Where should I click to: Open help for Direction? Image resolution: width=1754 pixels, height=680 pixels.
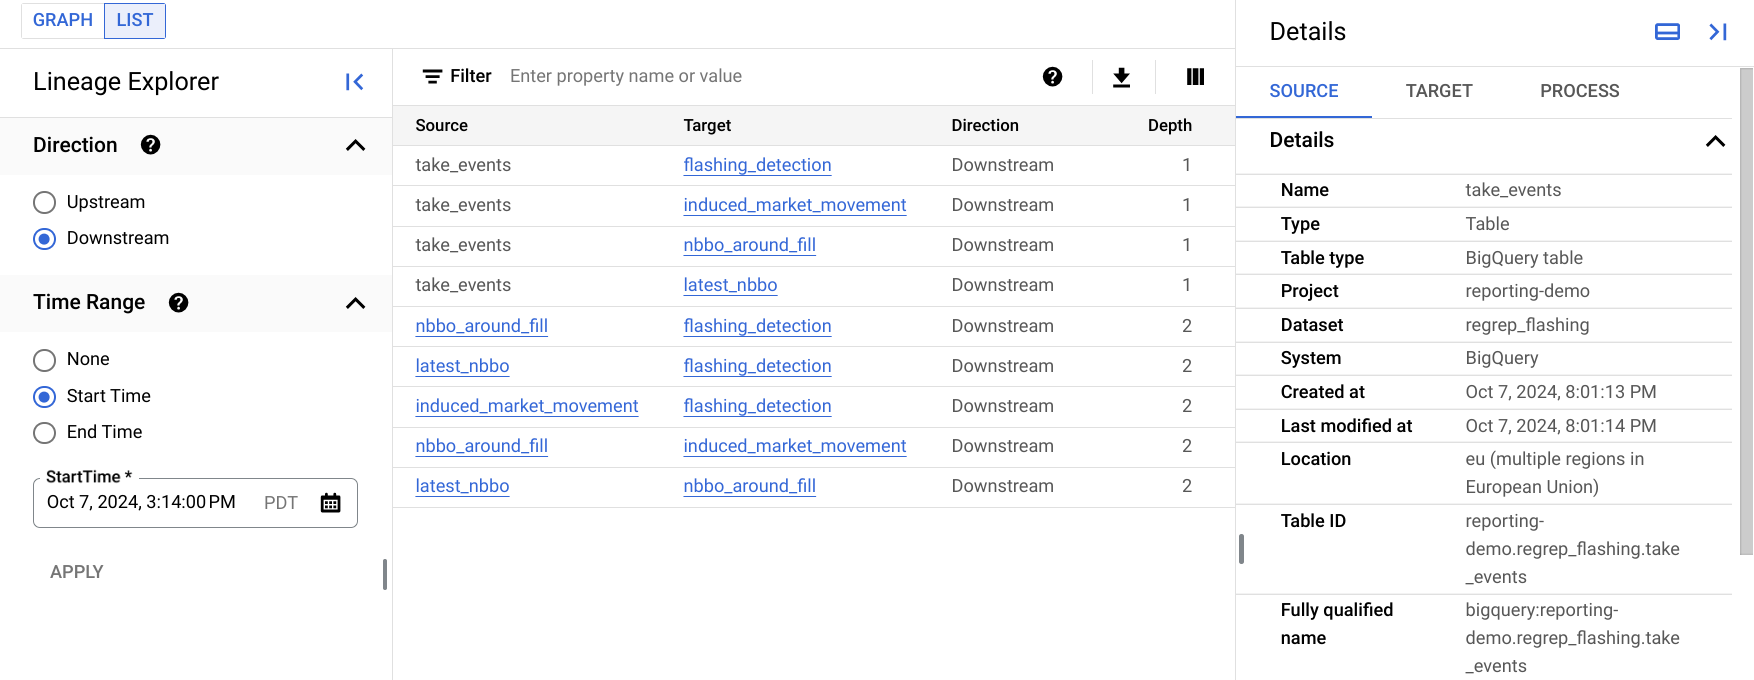[151, 145]
